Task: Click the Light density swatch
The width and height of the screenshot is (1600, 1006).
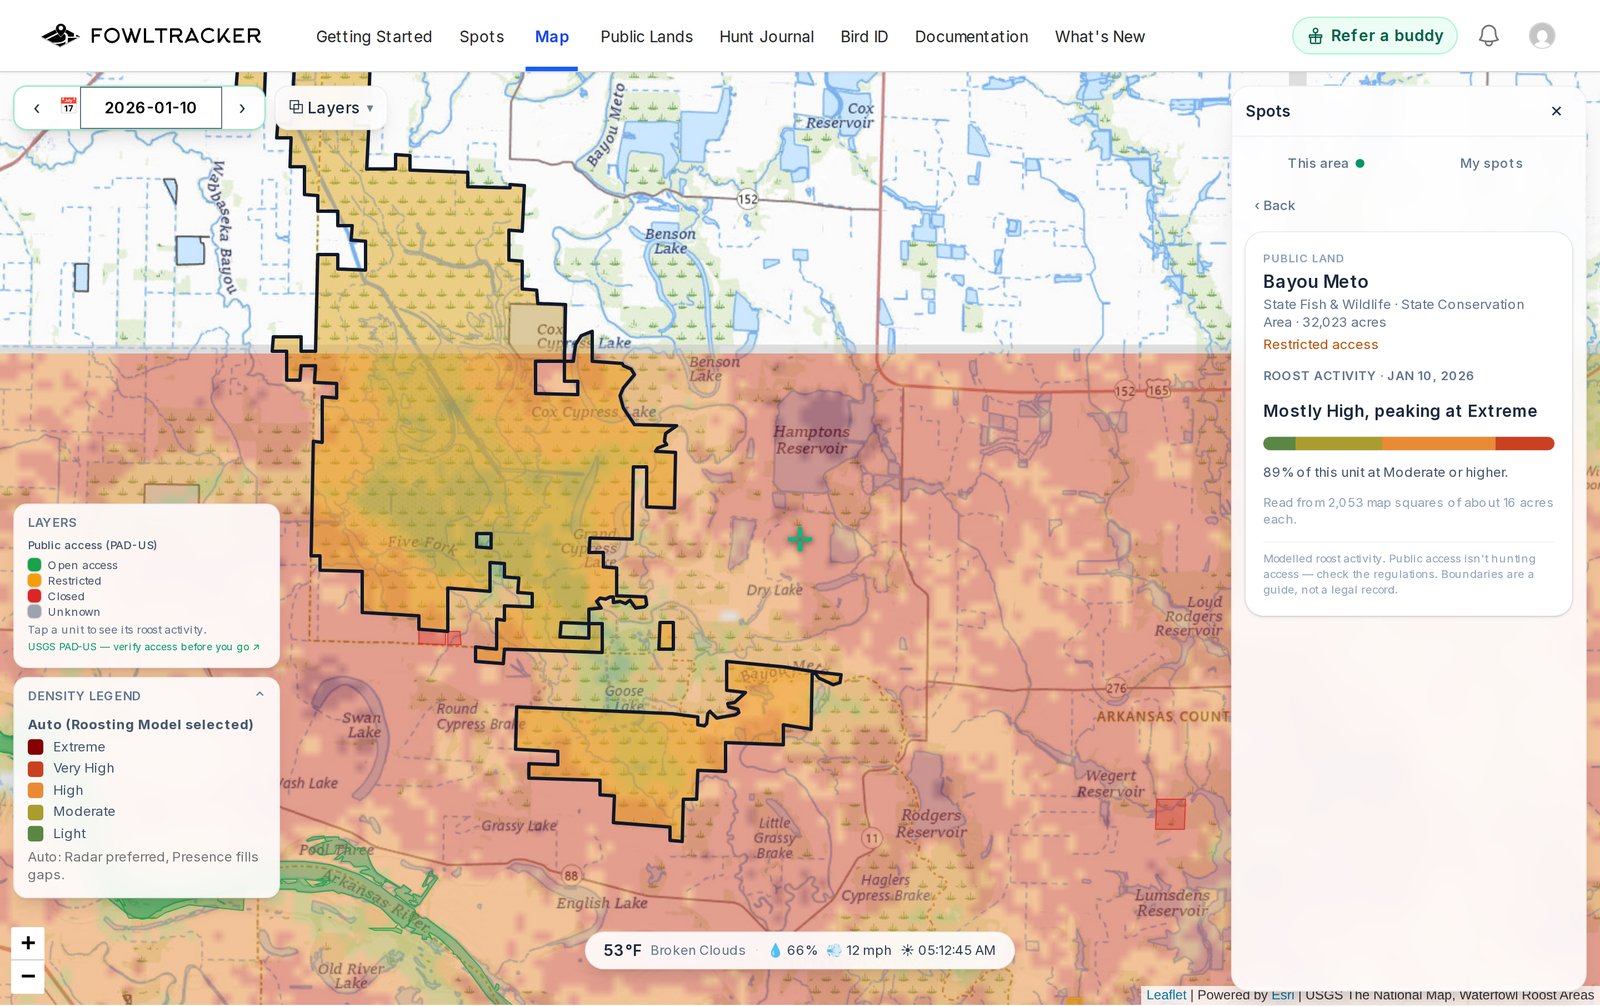Action: point(36,833)
